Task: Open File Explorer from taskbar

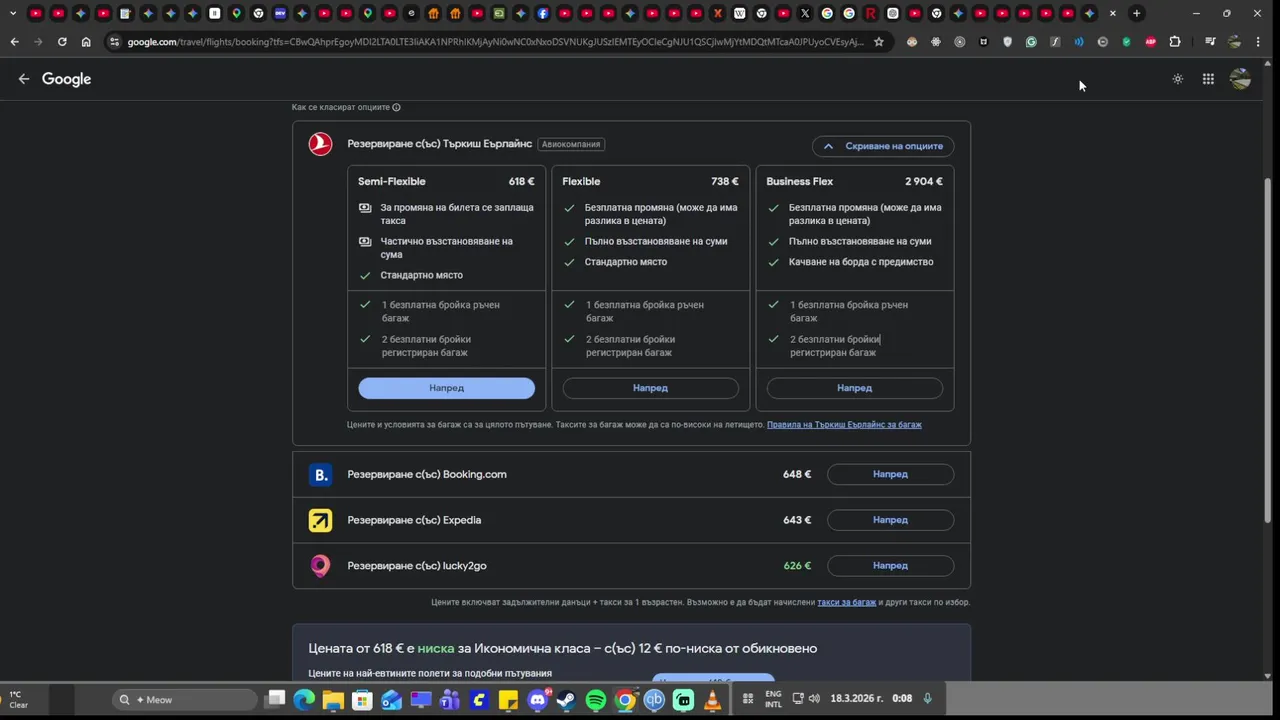Action: pos(333,700)
